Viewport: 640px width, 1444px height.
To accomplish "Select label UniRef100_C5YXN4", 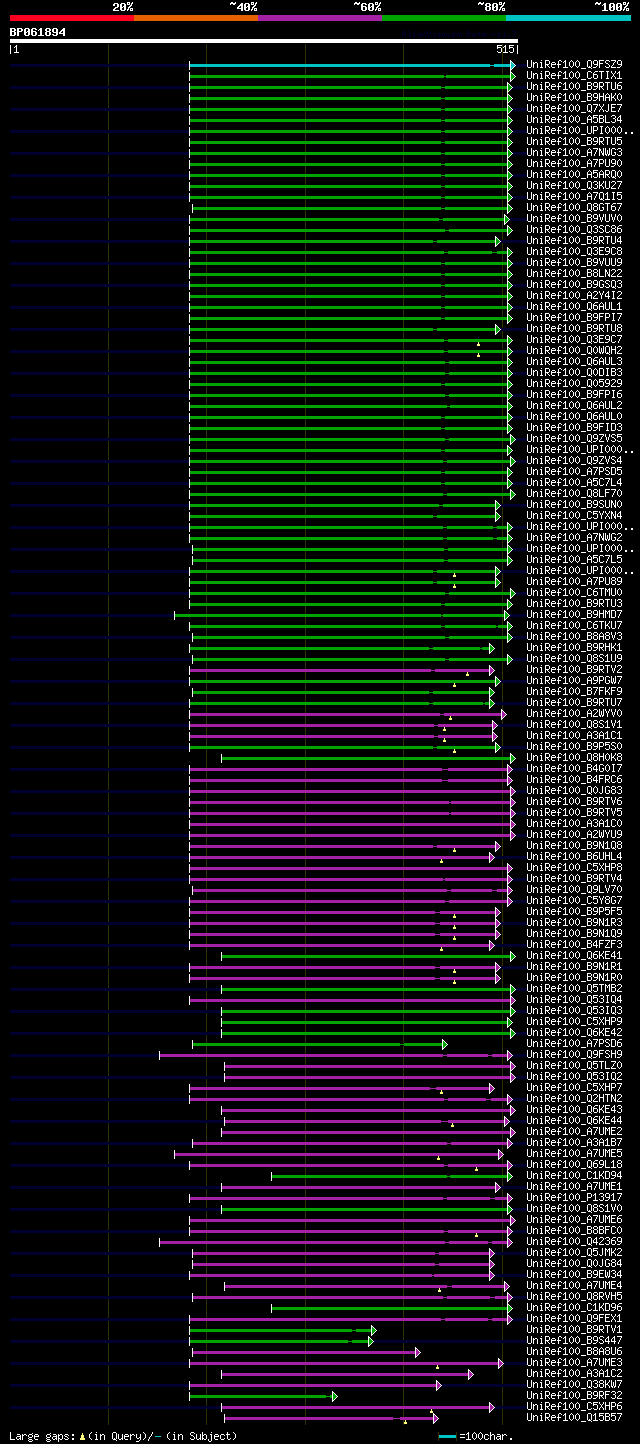I will [x=574, y=516].
